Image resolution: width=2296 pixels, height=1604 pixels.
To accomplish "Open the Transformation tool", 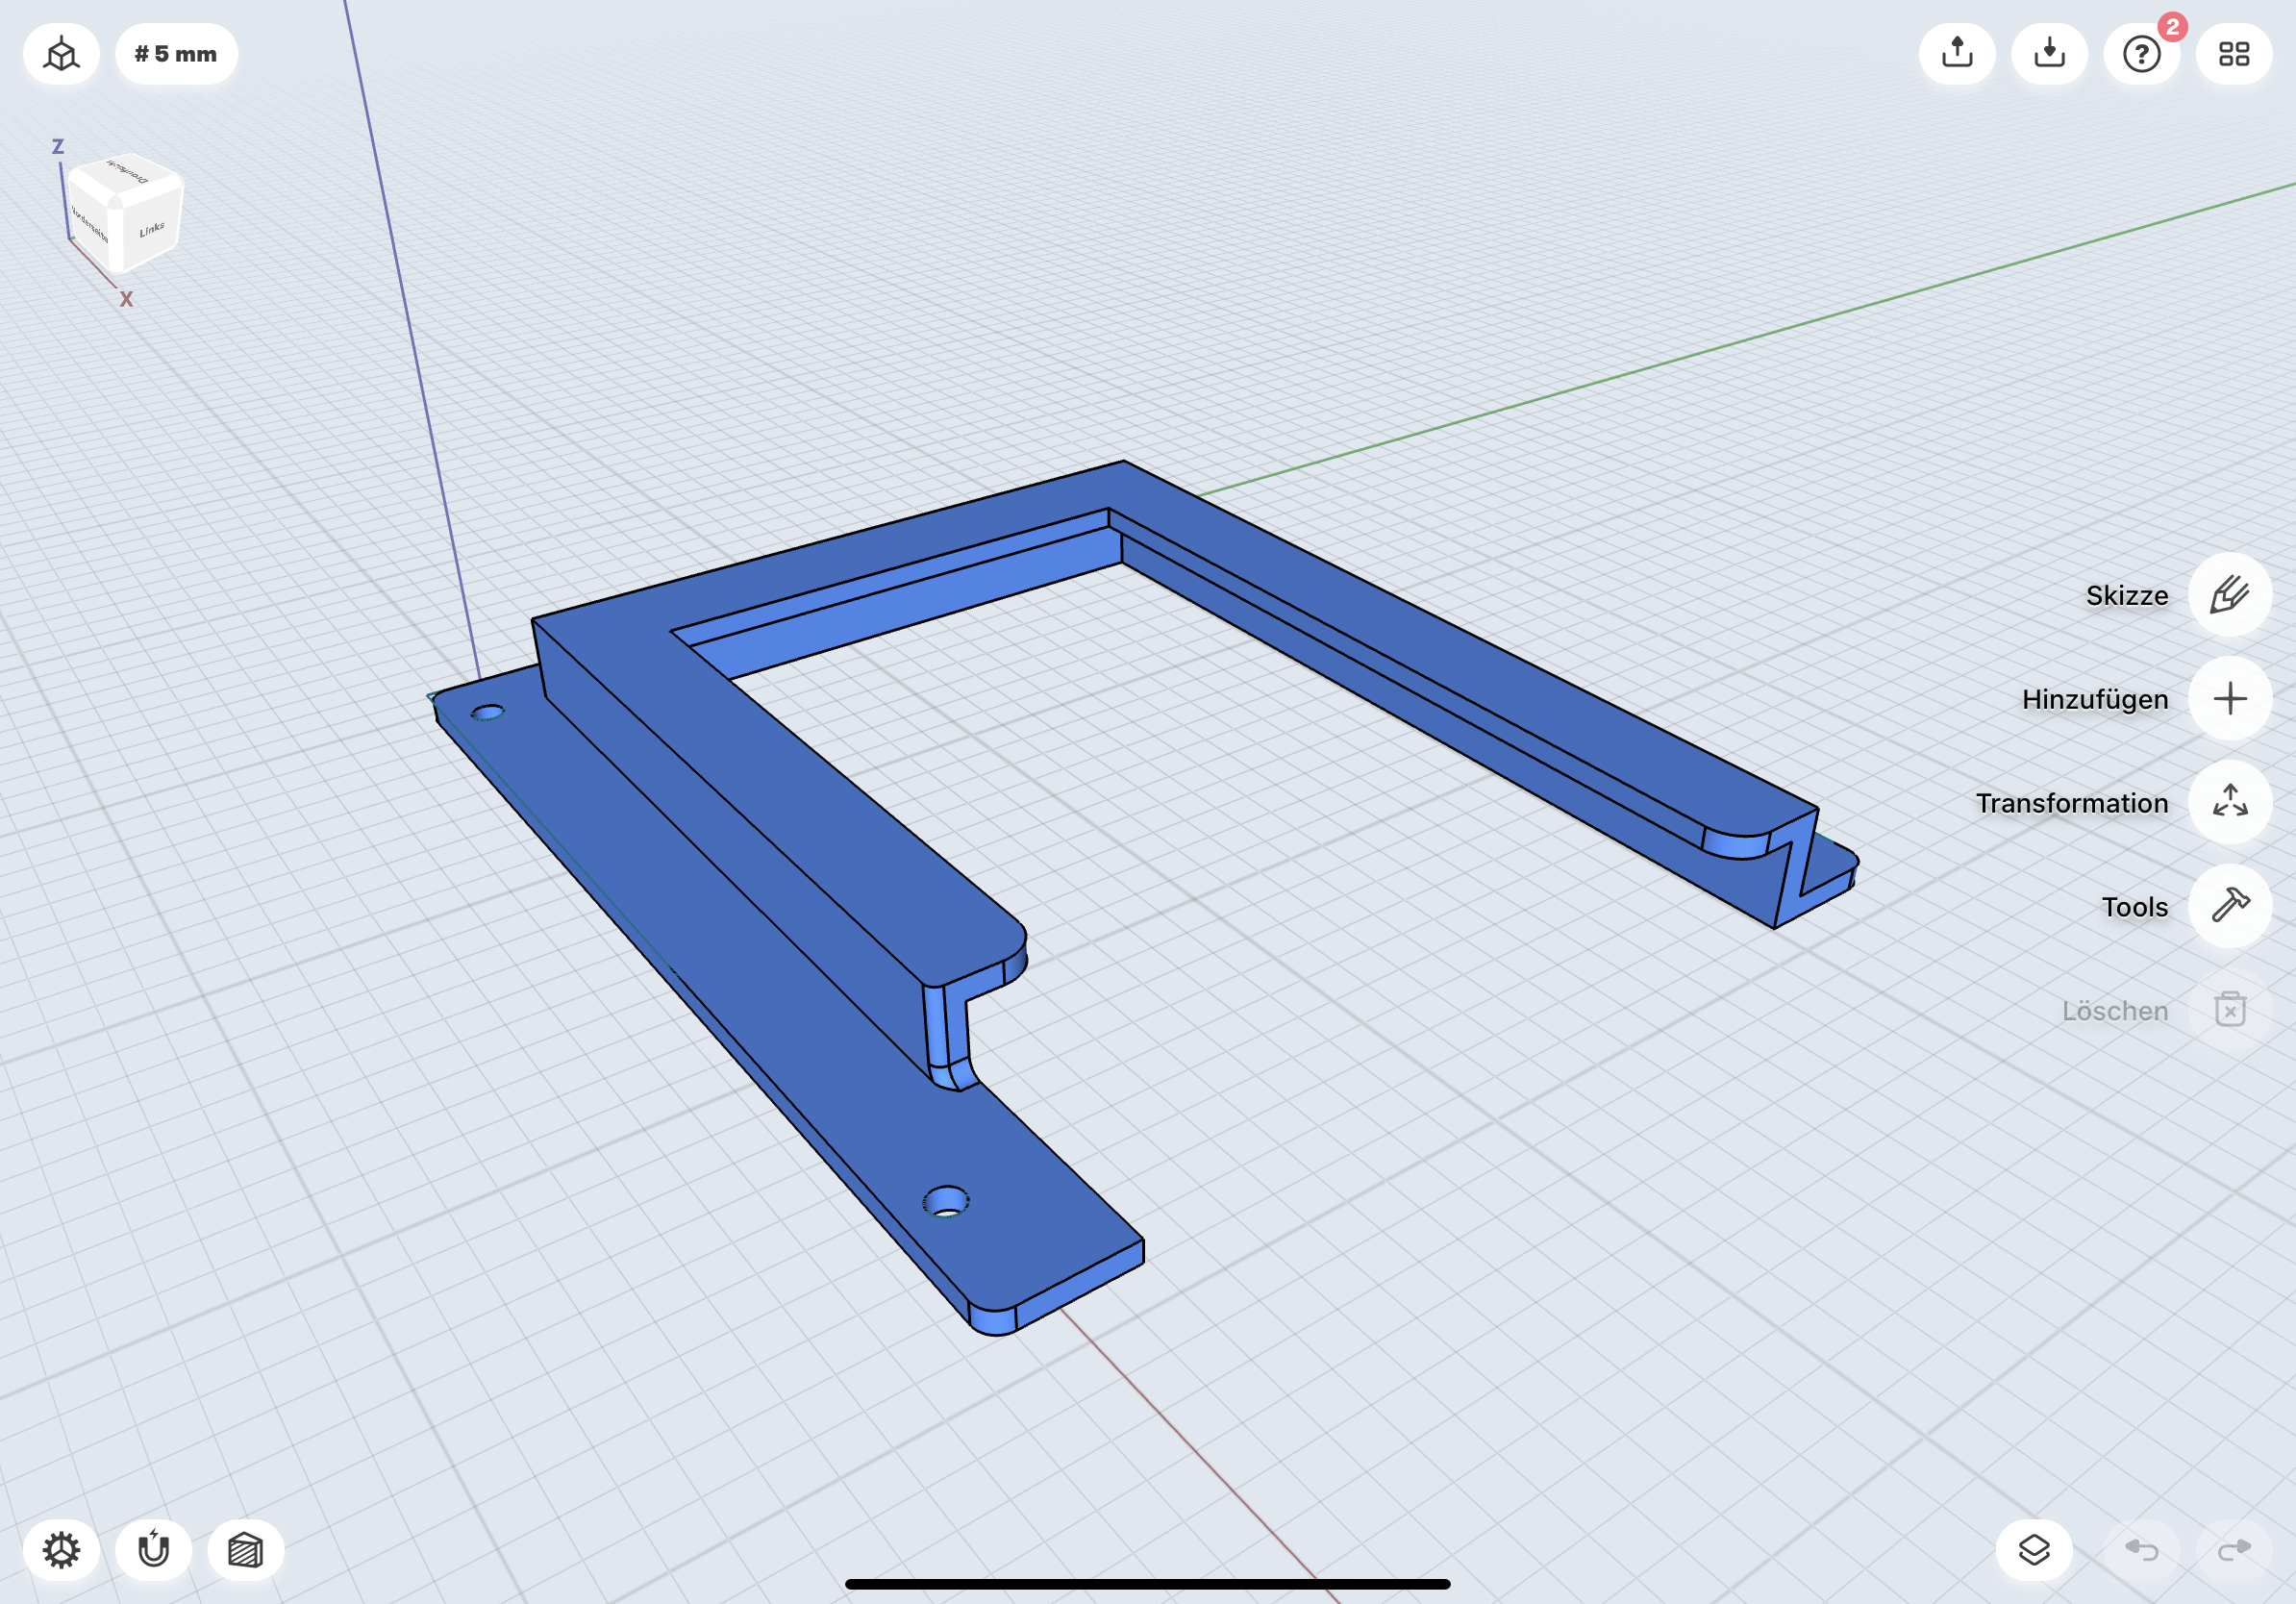I will (2229, 802).
